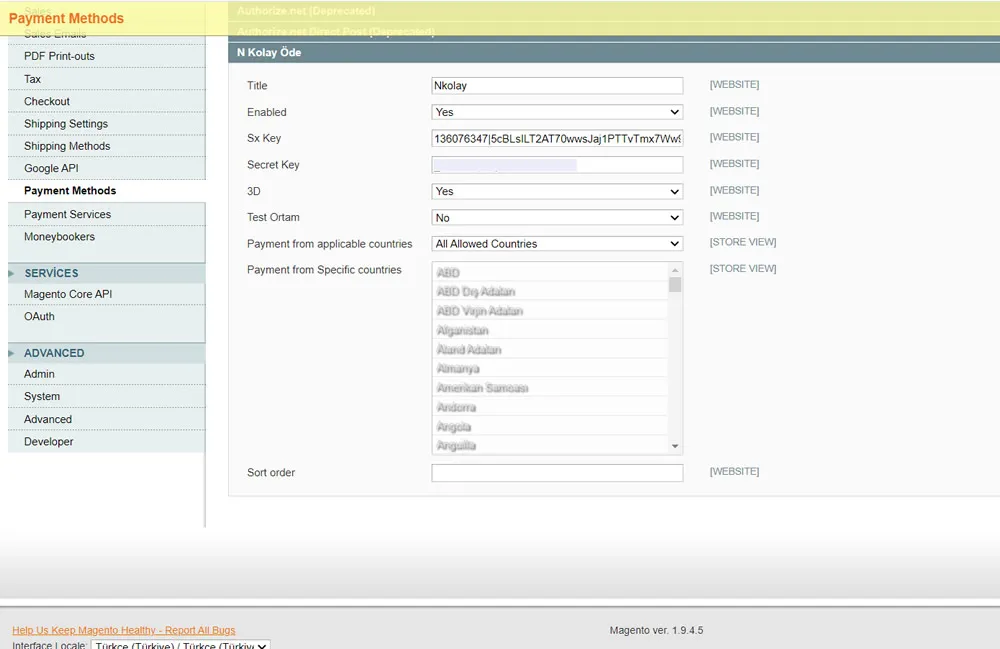Collapse the ADVANCED section arrow icon
Screen dimensions: 1000x649
(13, 353)
